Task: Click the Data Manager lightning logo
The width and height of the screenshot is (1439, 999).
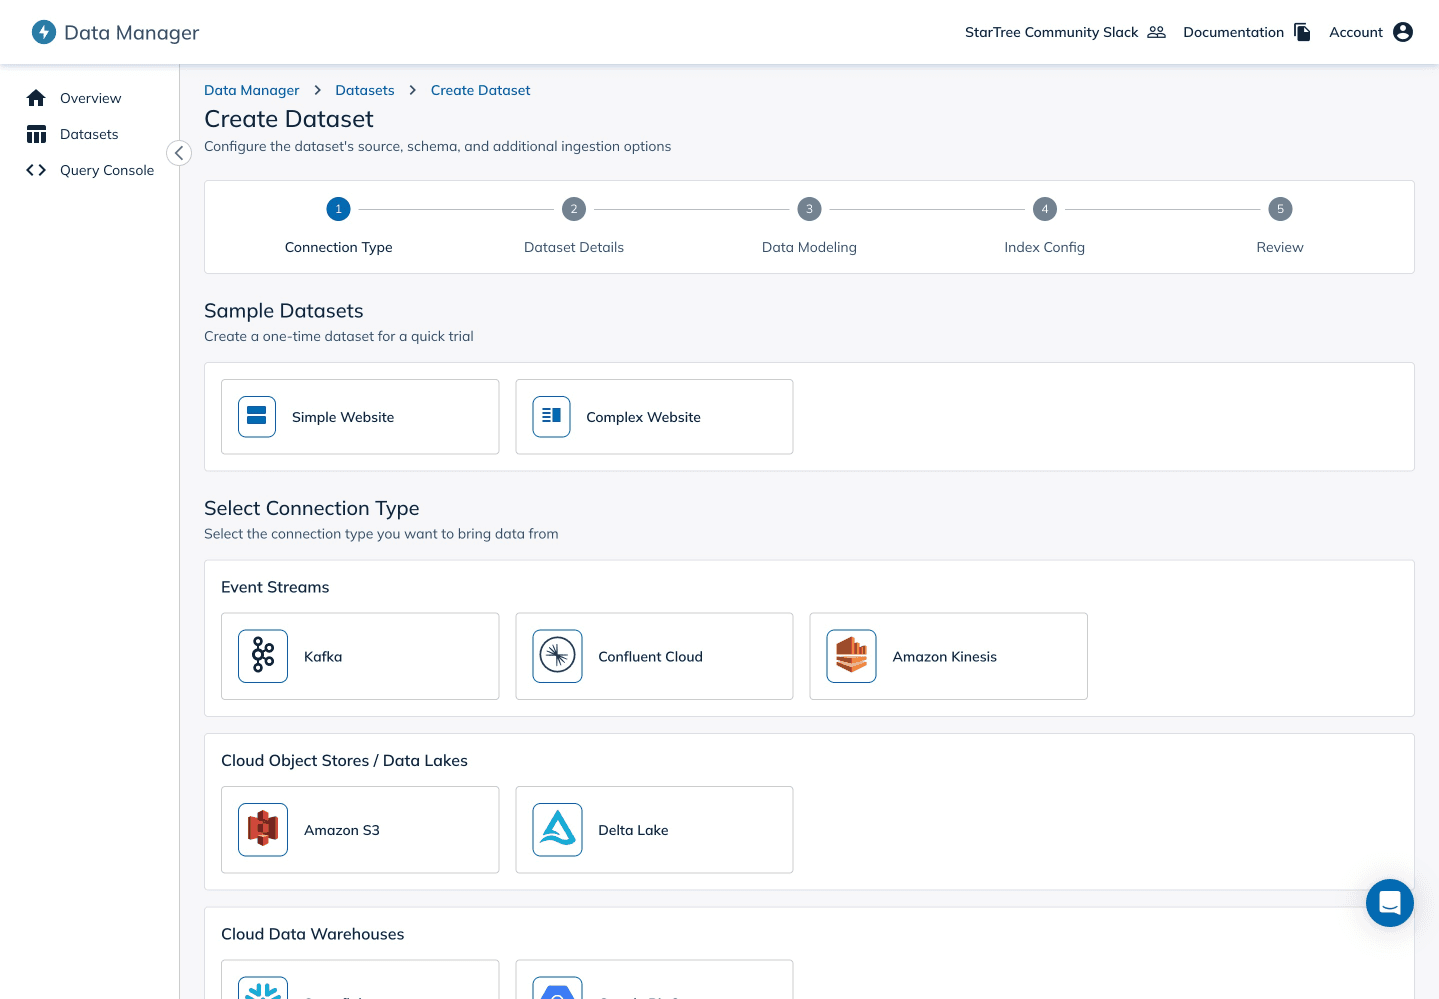Action: pos(42,31)
